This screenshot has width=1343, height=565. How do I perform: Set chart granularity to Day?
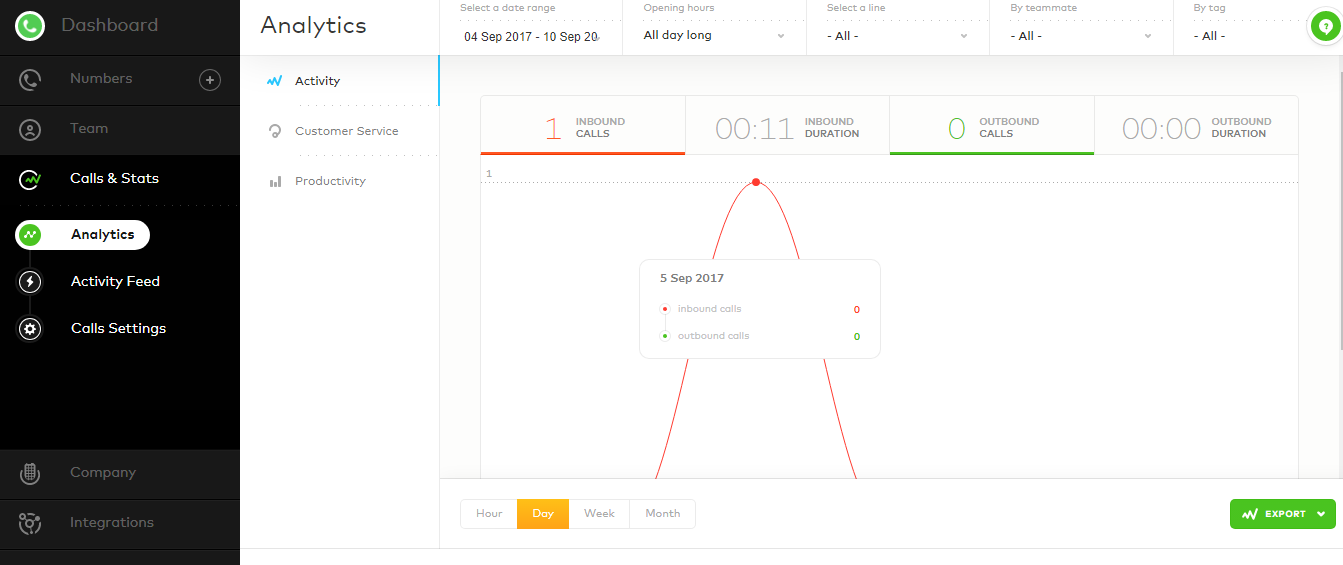pos(543,514)
